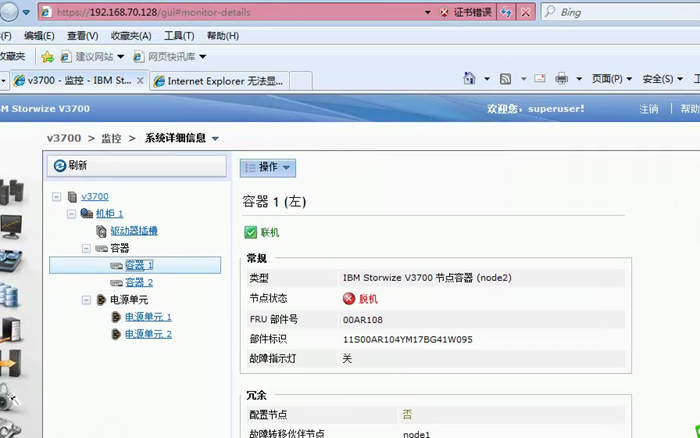Collapse the 机柜 1 tree node

pos(71,214)
